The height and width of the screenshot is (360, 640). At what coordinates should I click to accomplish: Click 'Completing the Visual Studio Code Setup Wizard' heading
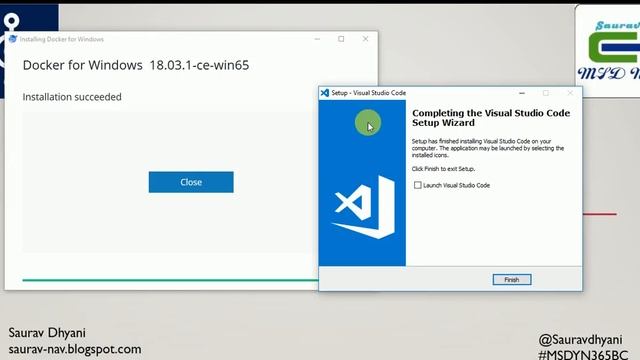(x=491, y=118)
